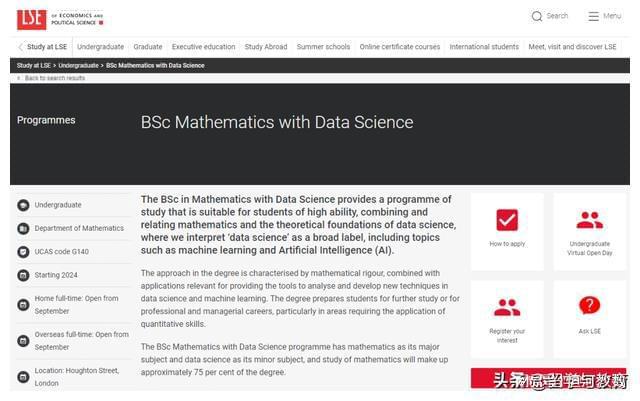The width and height of the screenshot is (640, 401).
Task: Click the Undergraduate breadcrumb link
Action: (78, 65)
